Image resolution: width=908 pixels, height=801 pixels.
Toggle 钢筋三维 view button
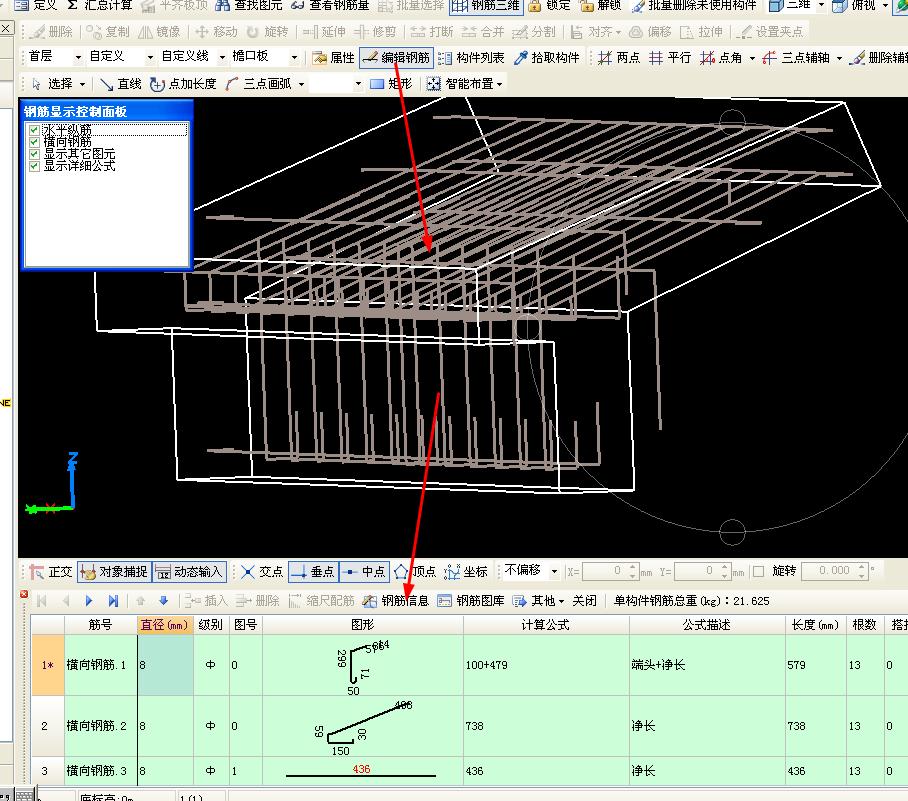pyautogui.click(x=486, y=6)
